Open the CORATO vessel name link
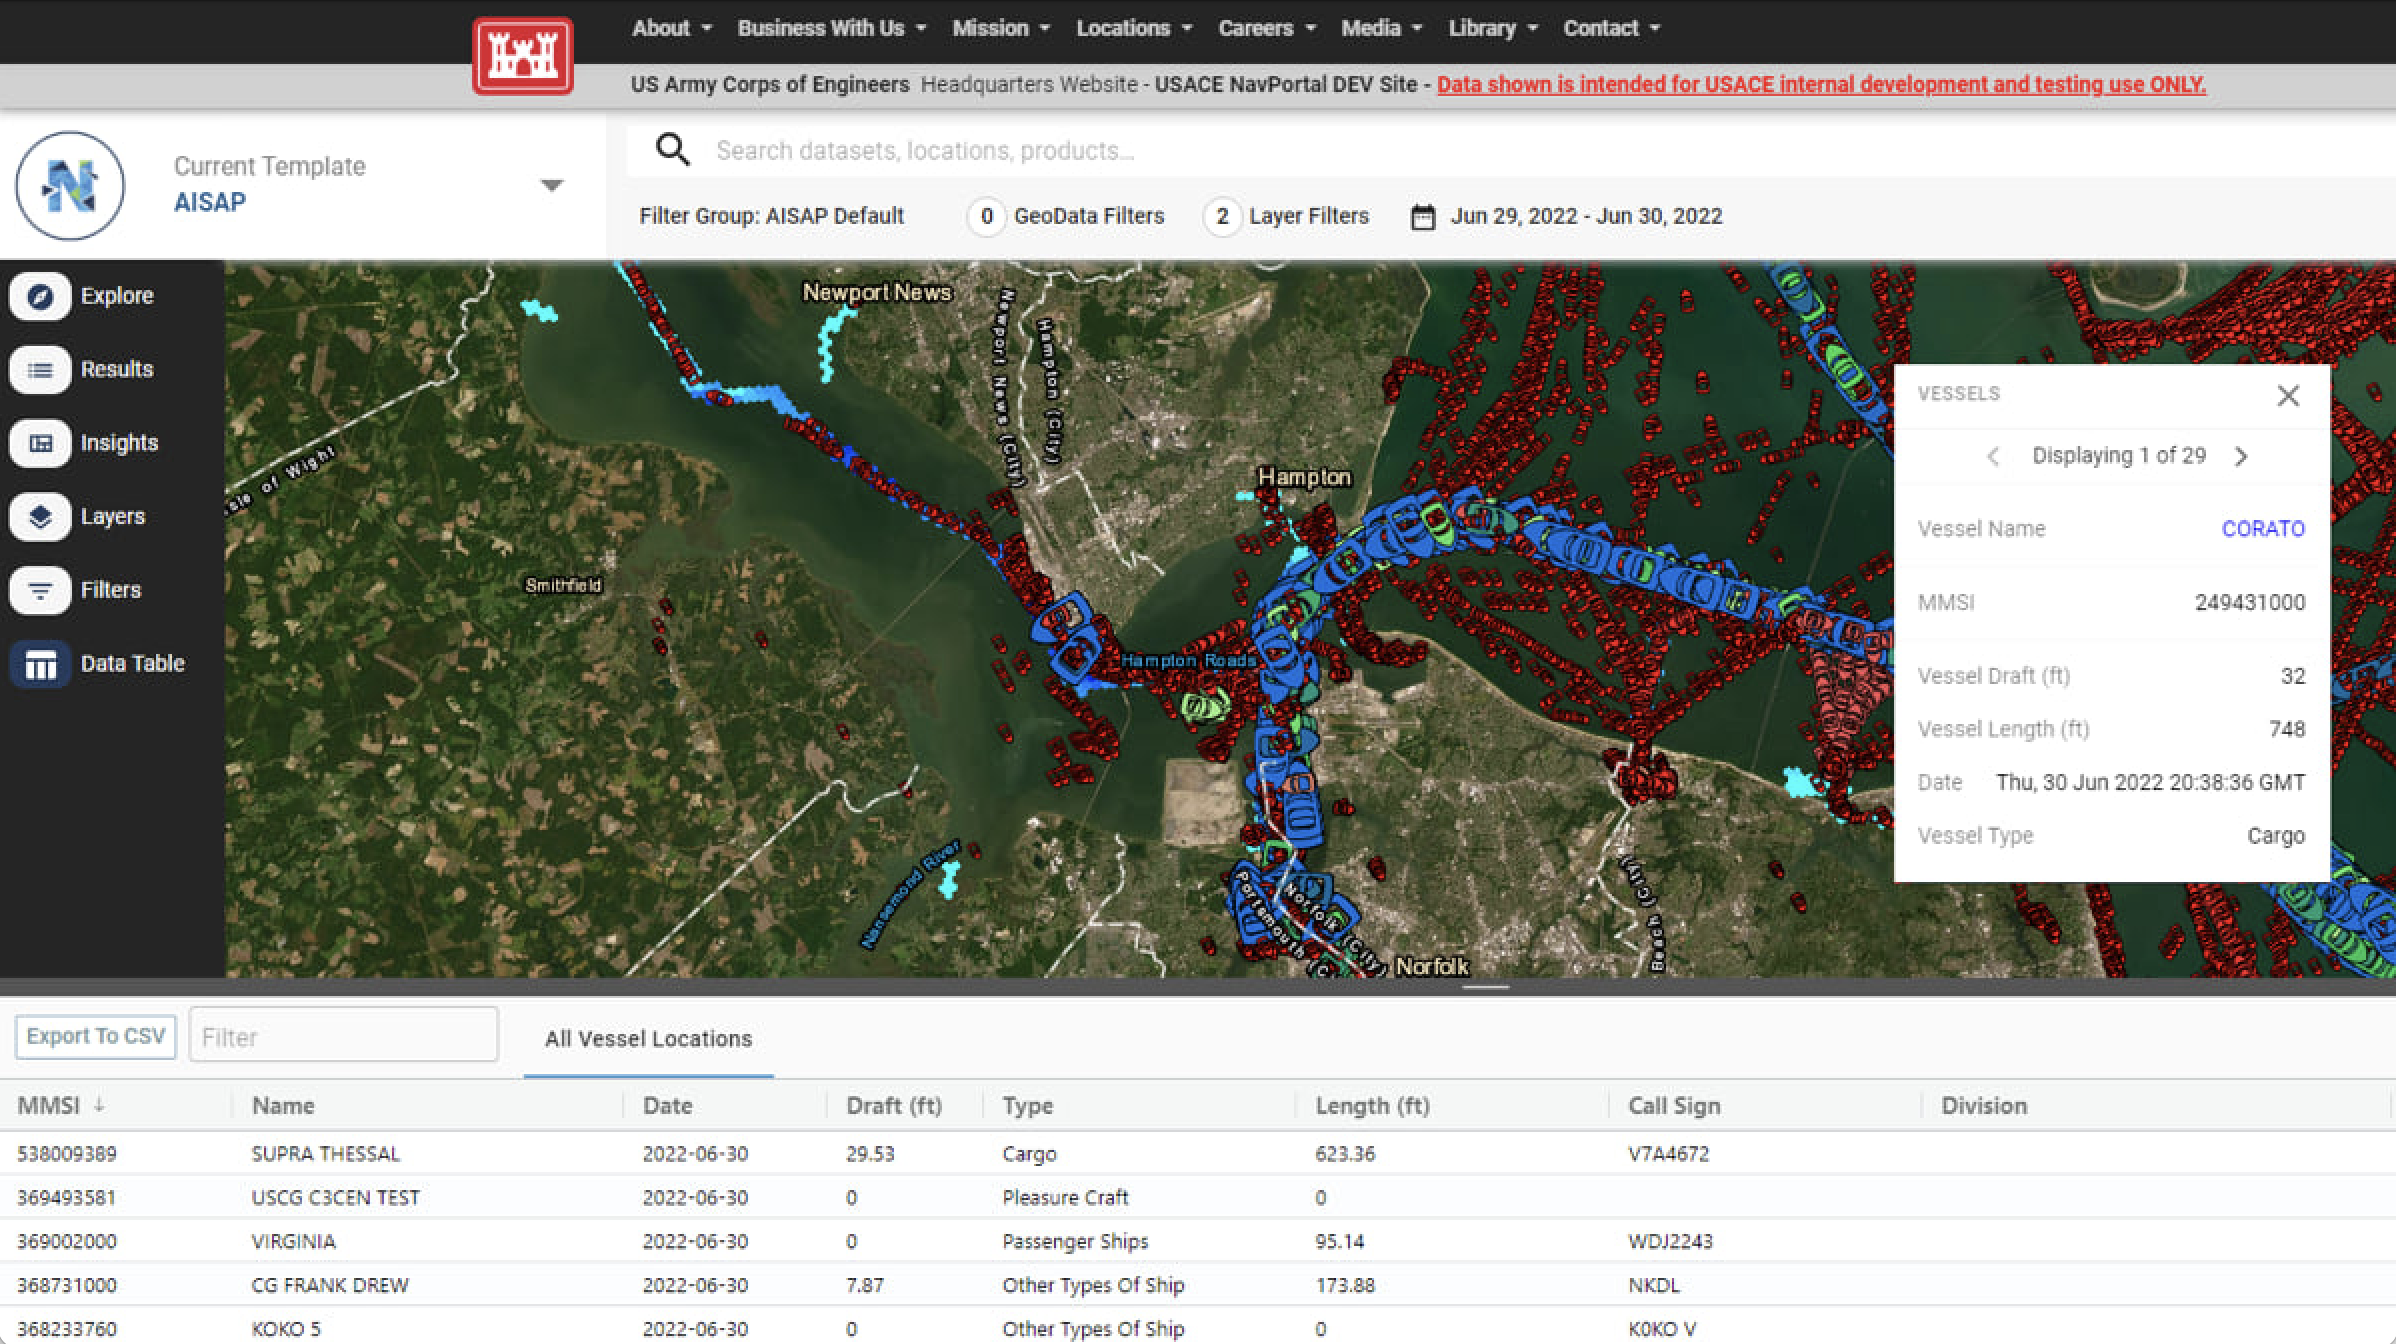The image size is (2396, 1344). [2262, 529]
